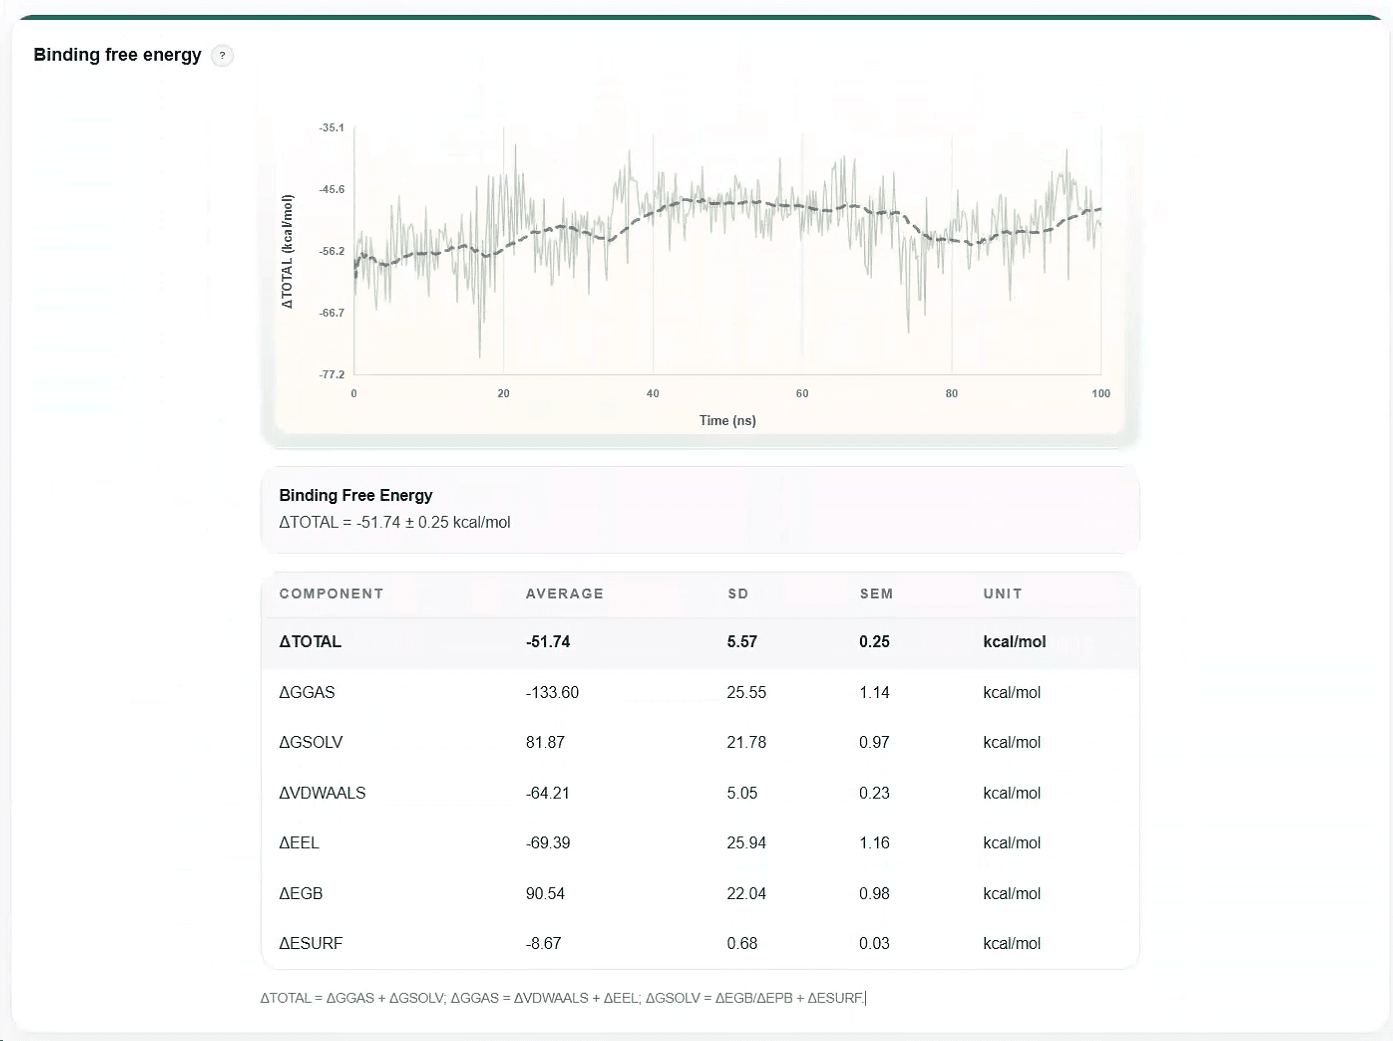
Task: Click the ΔEGB average value 90.54
Action: pyautogui.click(x=545, y=893)
